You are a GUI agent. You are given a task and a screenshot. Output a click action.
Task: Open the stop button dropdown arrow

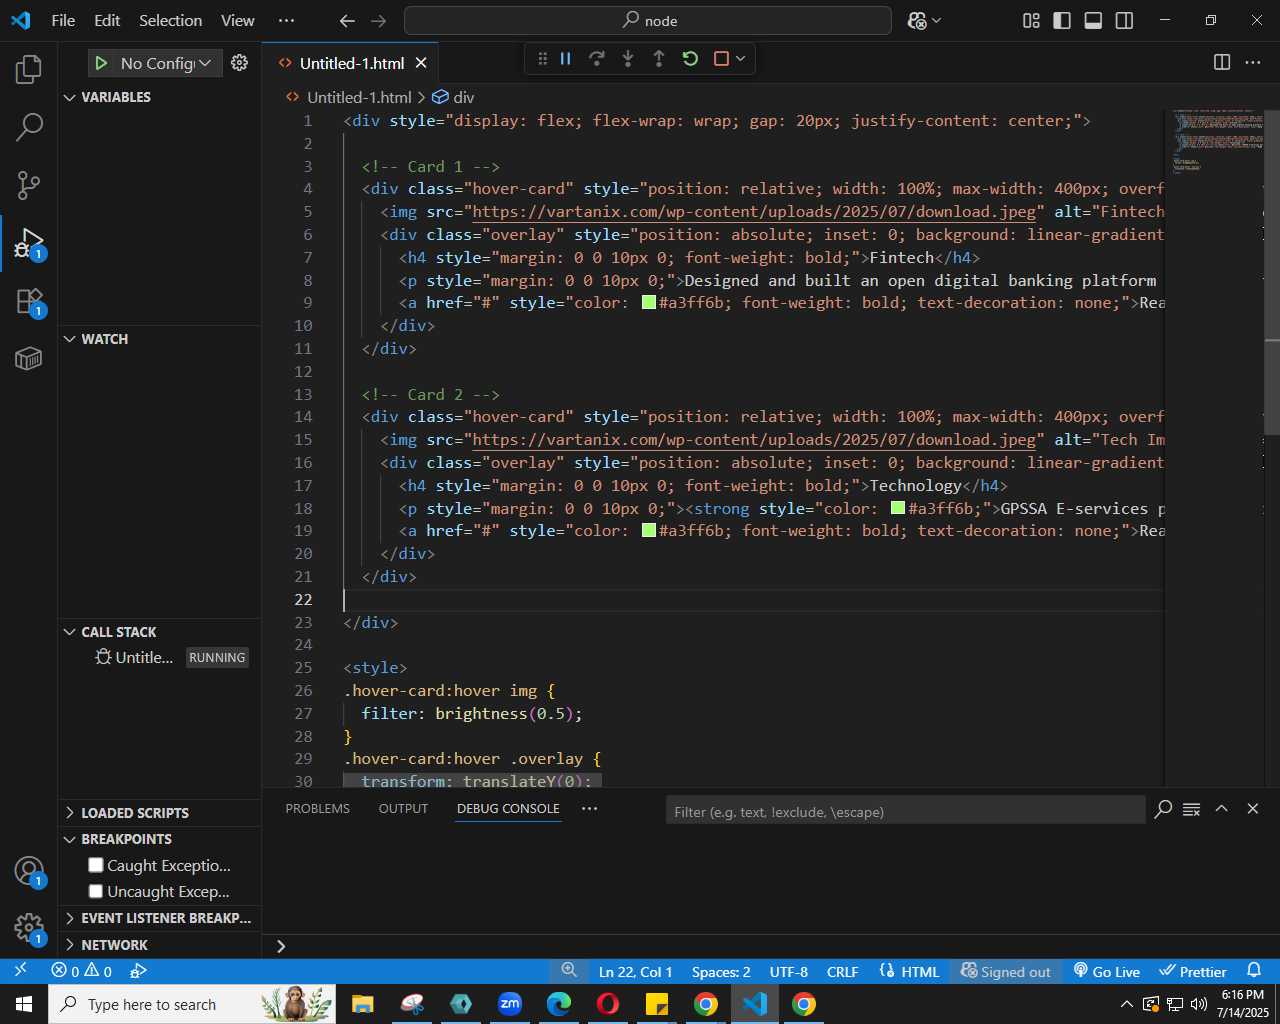pyautogui.click(x=740, y=59)
